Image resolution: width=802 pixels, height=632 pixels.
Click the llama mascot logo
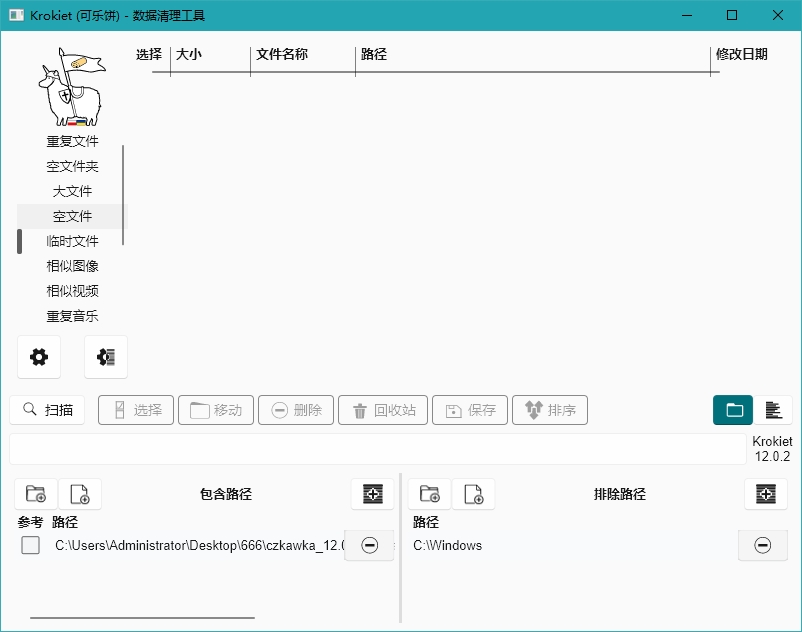(x=72, y=87)
